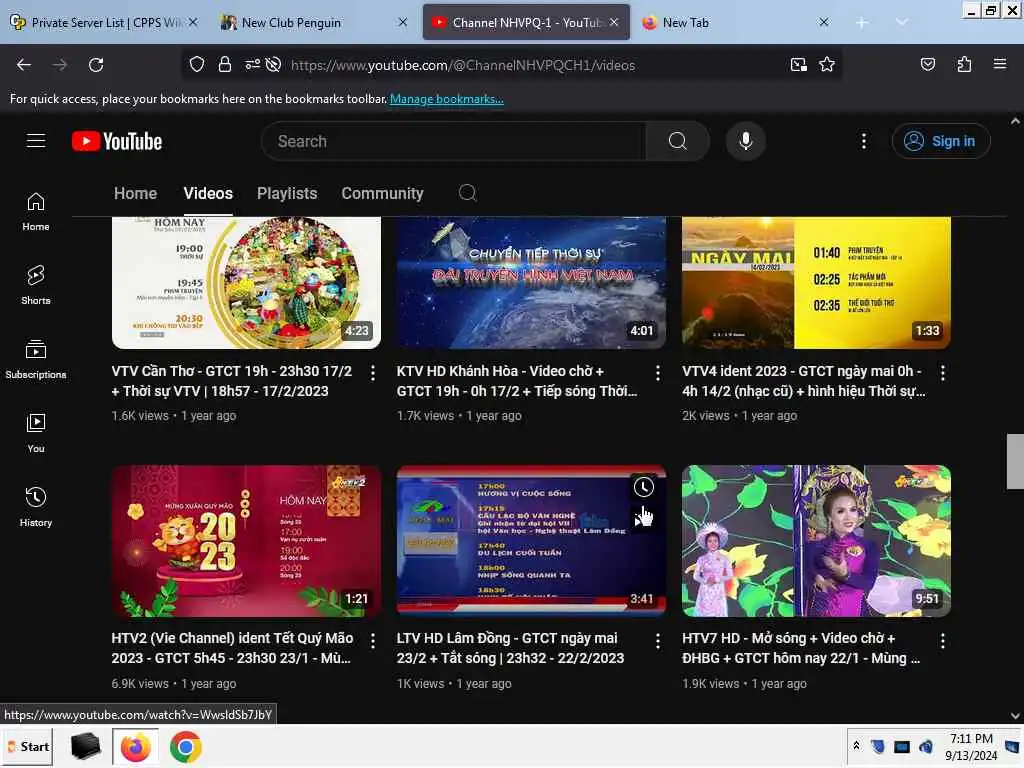Select the channel Videos tab
The image size is (1024, 768).
click(x=208, y=193)
